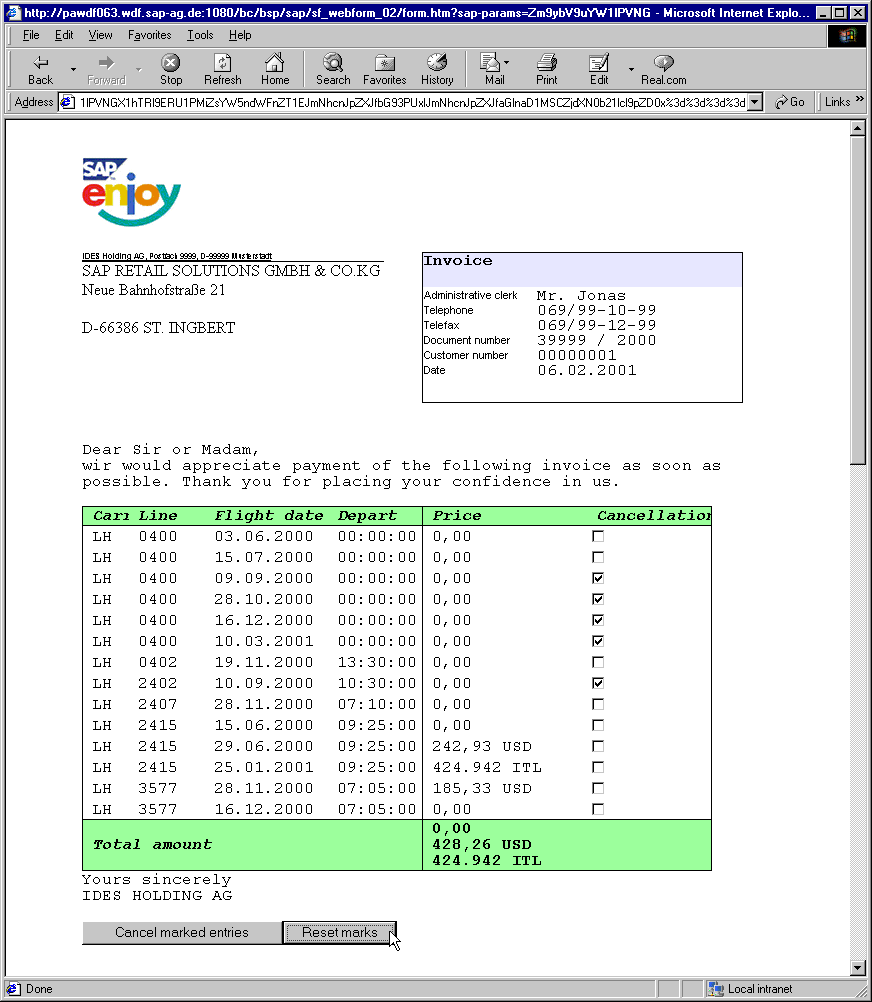Click the Flight date column header
This screenshot has height=1002, width=872.
[268, 516]
